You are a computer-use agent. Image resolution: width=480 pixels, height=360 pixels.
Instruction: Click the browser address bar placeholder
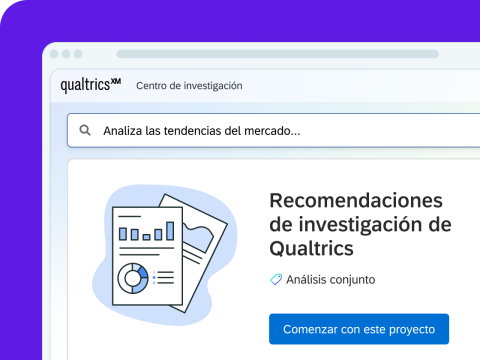tap(277, 54)
